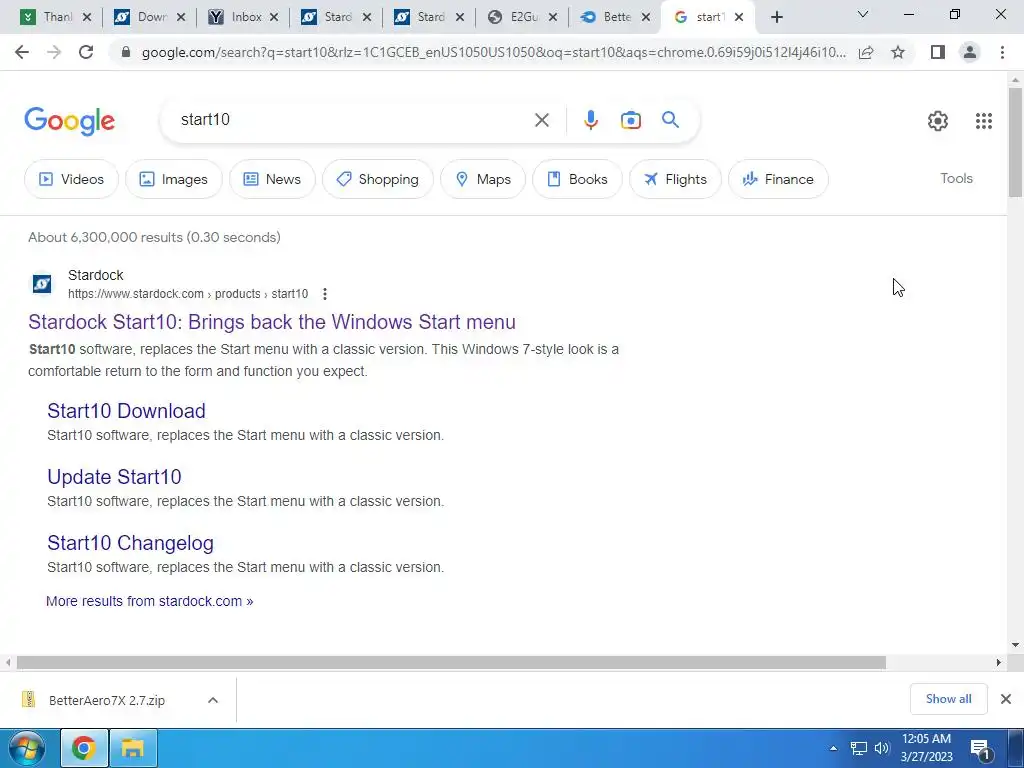1024x768 pixels.
Task: Submit search with magnifier icon
Action: [670, 120]
